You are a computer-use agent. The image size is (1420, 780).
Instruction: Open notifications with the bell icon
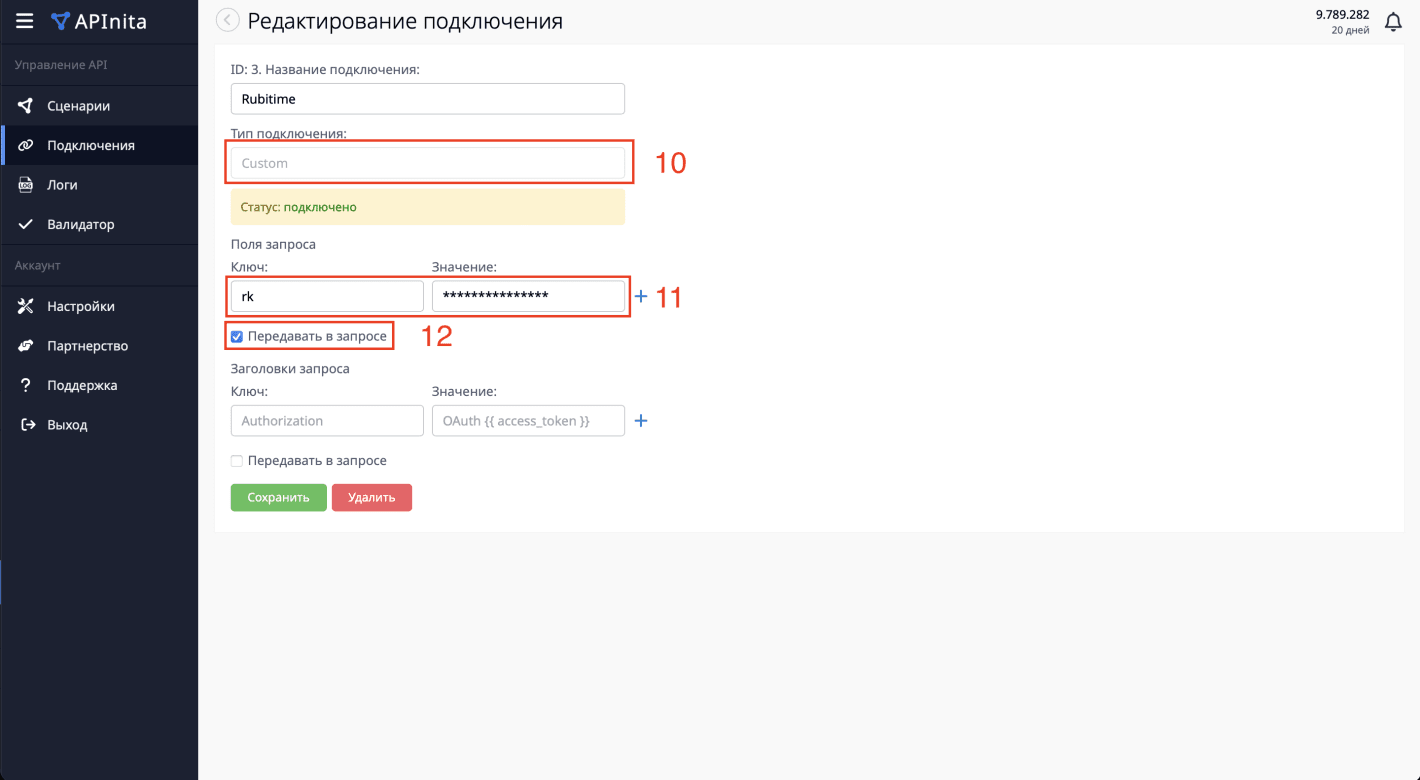(x=1394, y=21)
